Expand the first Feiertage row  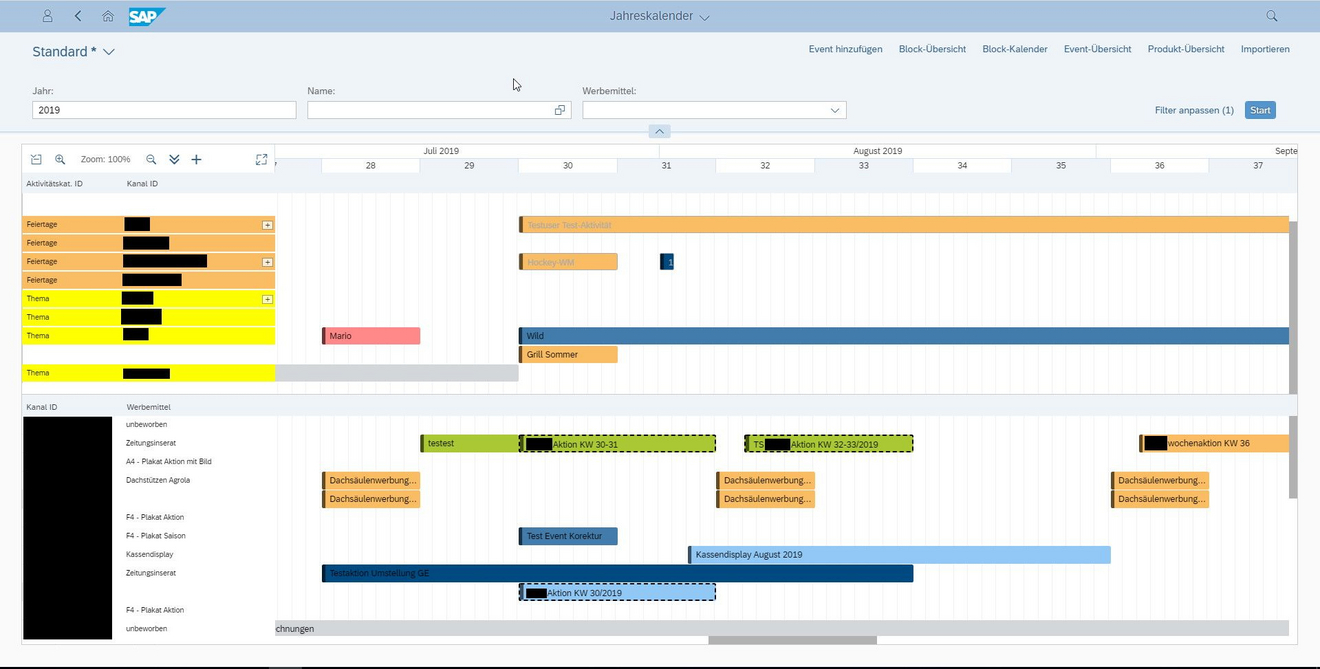(267, 225)
